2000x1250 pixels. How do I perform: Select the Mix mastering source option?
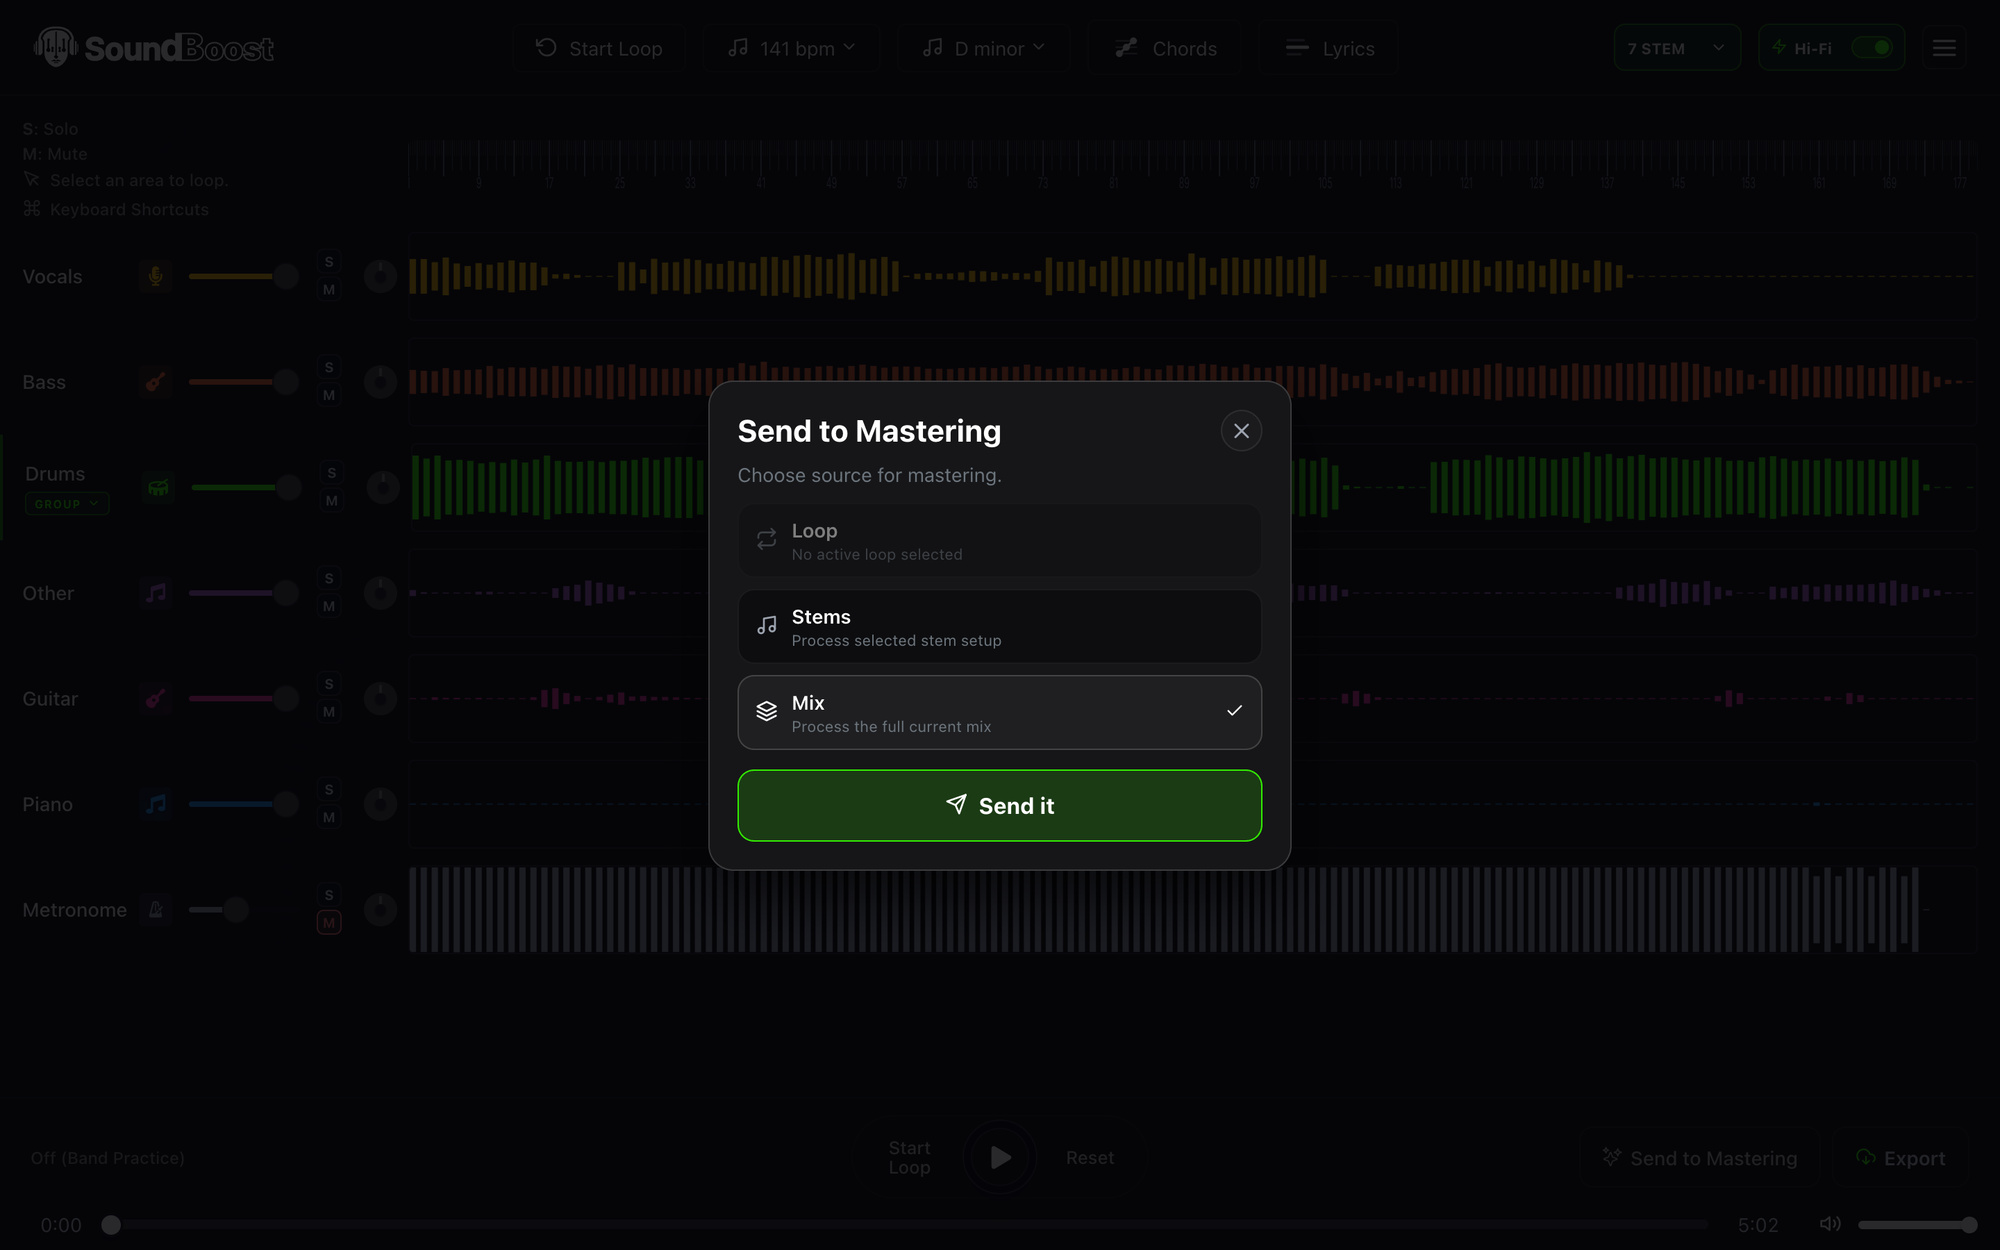pos(999,712)
